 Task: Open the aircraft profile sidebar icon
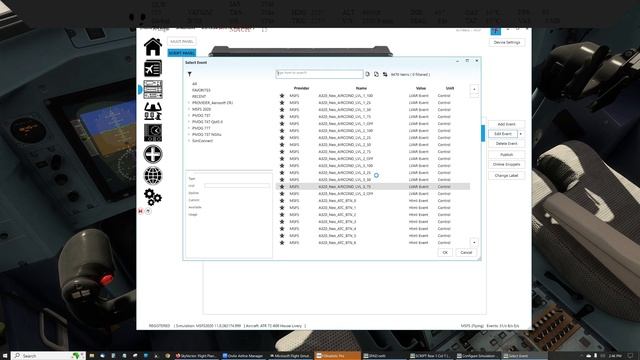(x=153, y=68)
